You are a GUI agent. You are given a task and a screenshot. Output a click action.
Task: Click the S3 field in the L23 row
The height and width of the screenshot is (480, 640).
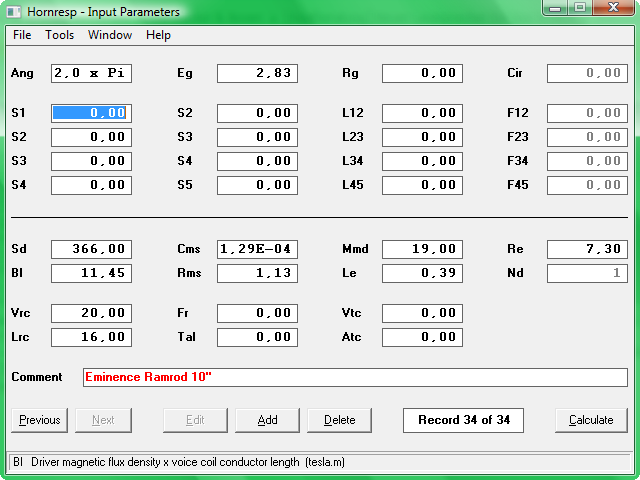pyautogui.click(x=257, y=137)
